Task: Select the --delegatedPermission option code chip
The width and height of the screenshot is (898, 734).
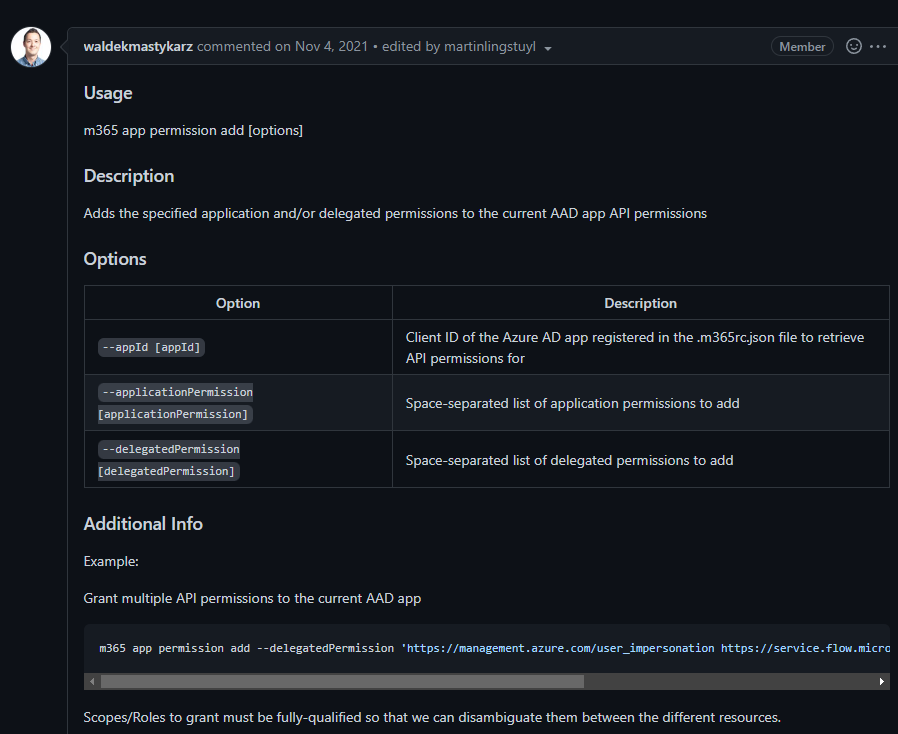Action: coord(168,449)
